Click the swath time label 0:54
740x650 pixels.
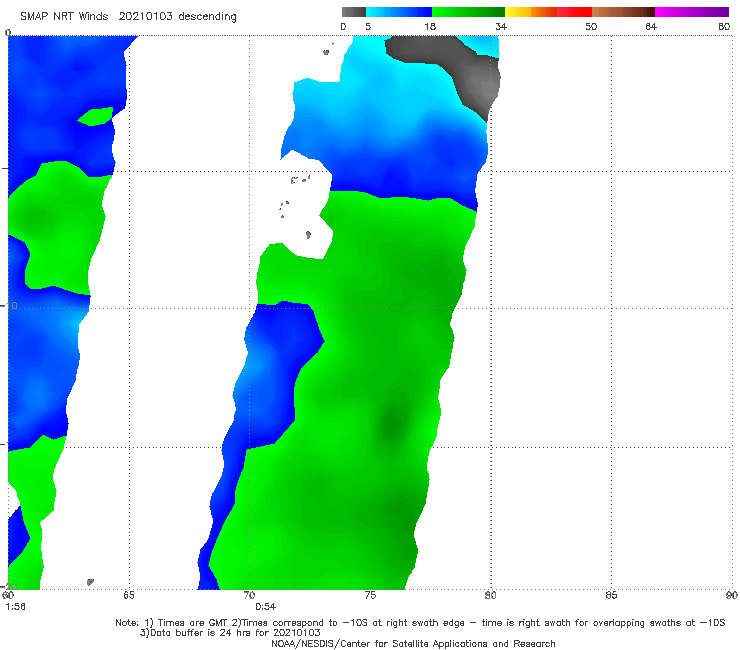pos(266,607)
